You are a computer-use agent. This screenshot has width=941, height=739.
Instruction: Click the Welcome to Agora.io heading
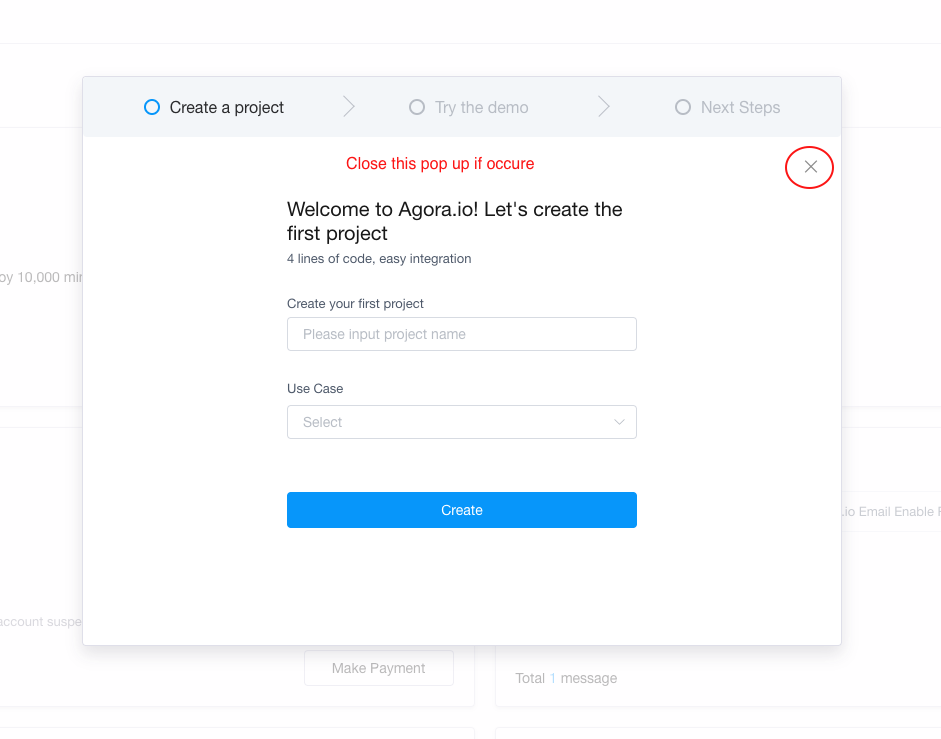(455, 221)
